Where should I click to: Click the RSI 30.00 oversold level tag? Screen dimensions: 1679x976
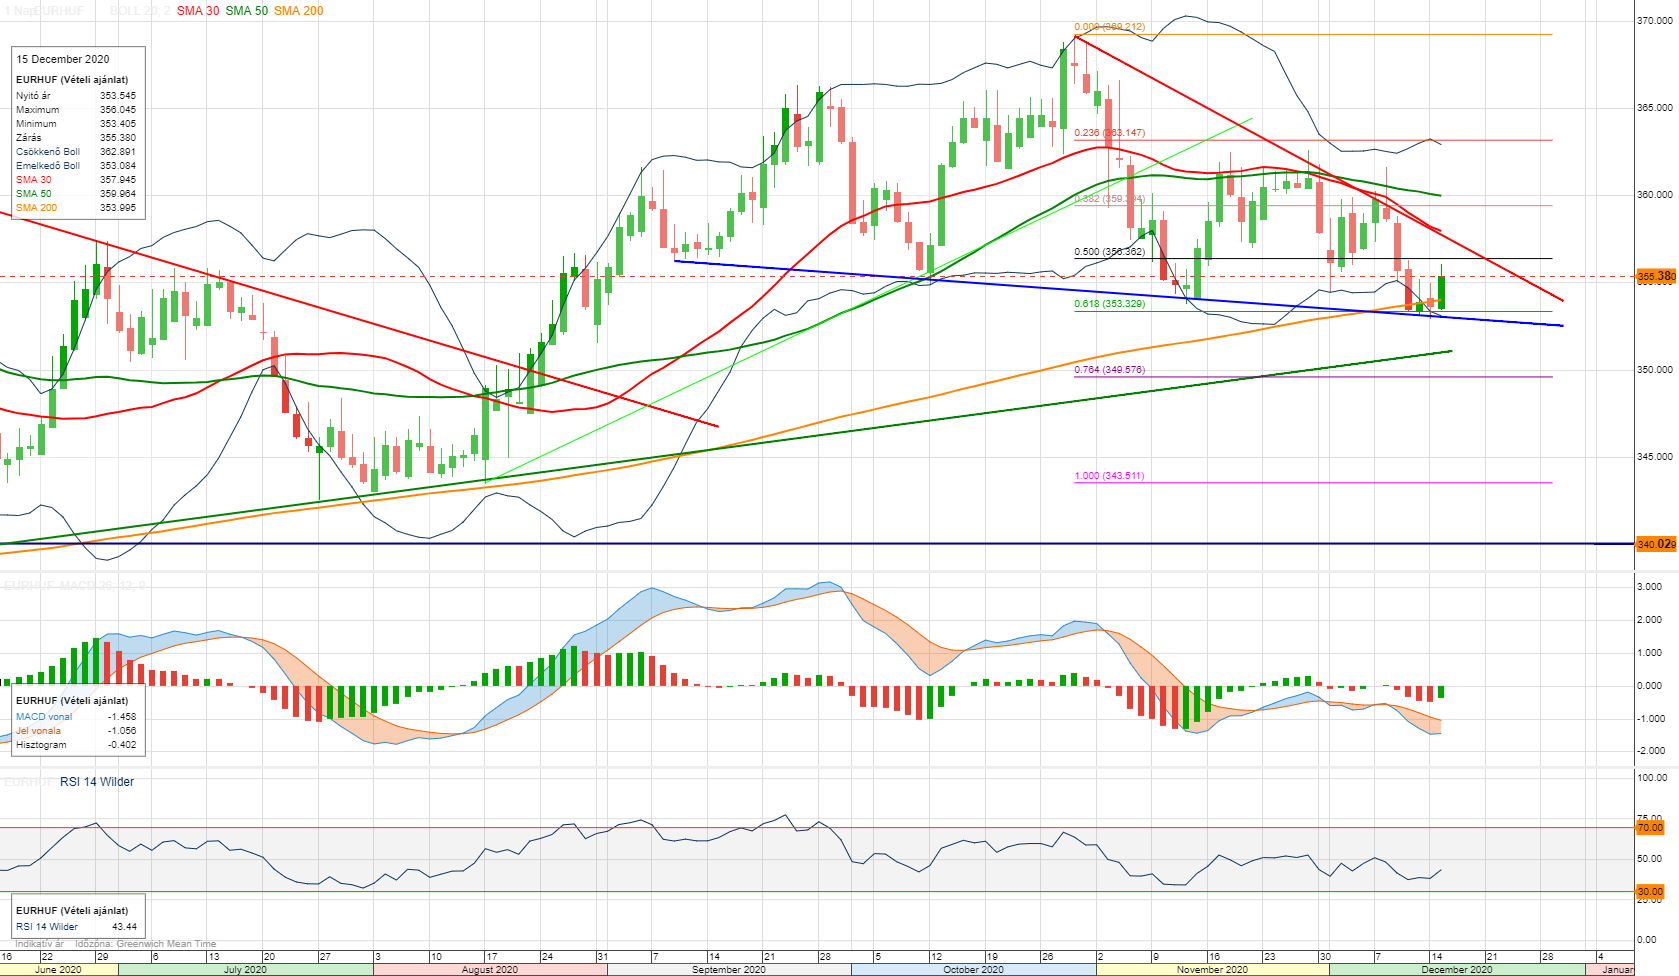coord(1649,891)
